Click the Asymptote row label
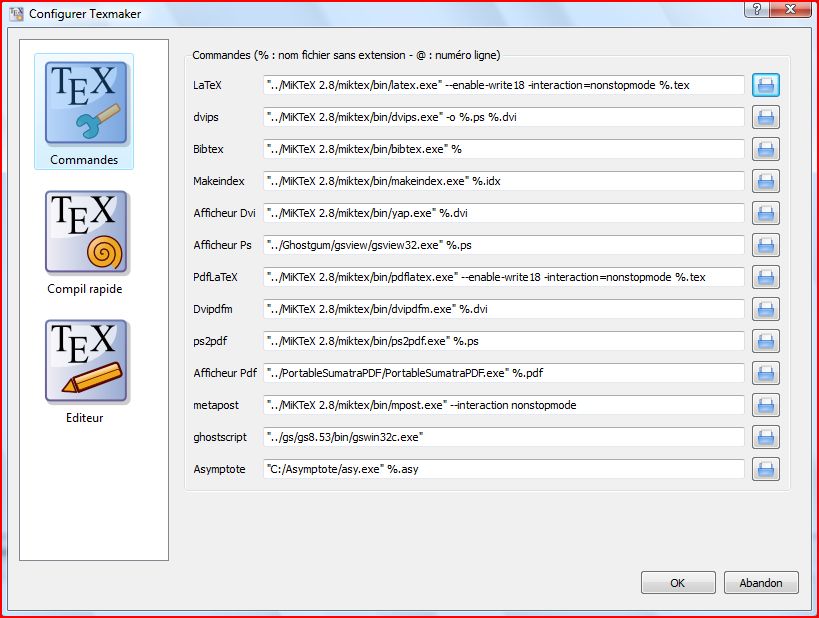819x618 pixels. coord(219,469)
